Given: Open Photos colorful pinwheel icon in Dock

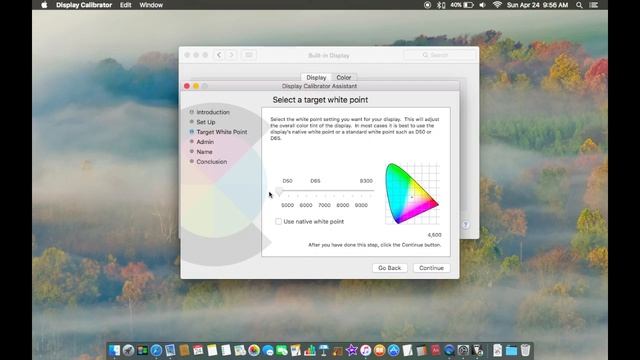Looking at the screenshot, I should click(x=254, y=350).
